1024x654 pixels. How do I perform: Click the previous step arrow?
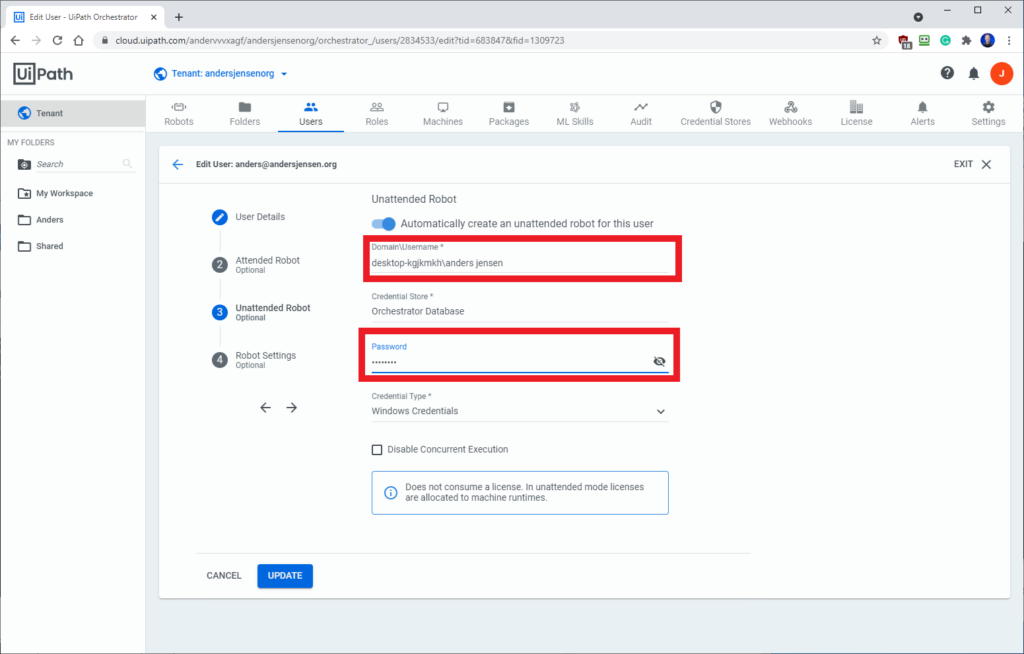[265, 408]
